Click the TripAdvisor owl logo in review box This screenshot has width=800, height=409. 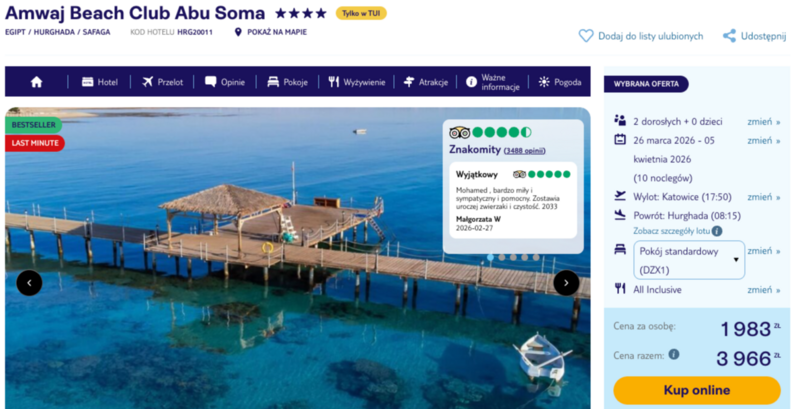click(460, 133)
